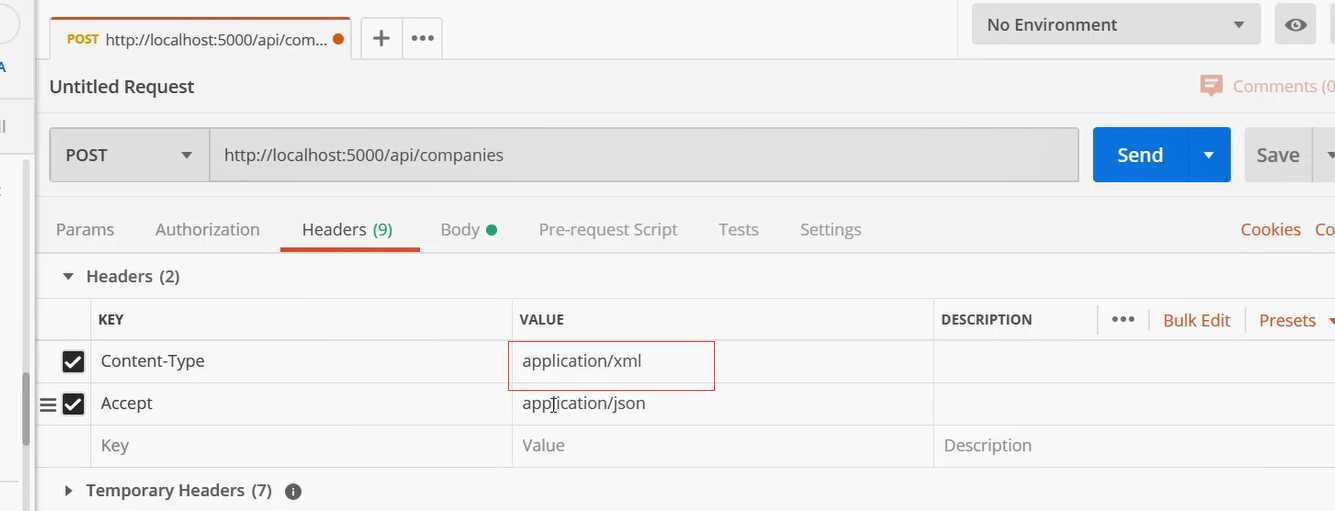Open header column options ellipsis
The height and width of the screenshot is (511, 1335).
[x=1123, y=319]
